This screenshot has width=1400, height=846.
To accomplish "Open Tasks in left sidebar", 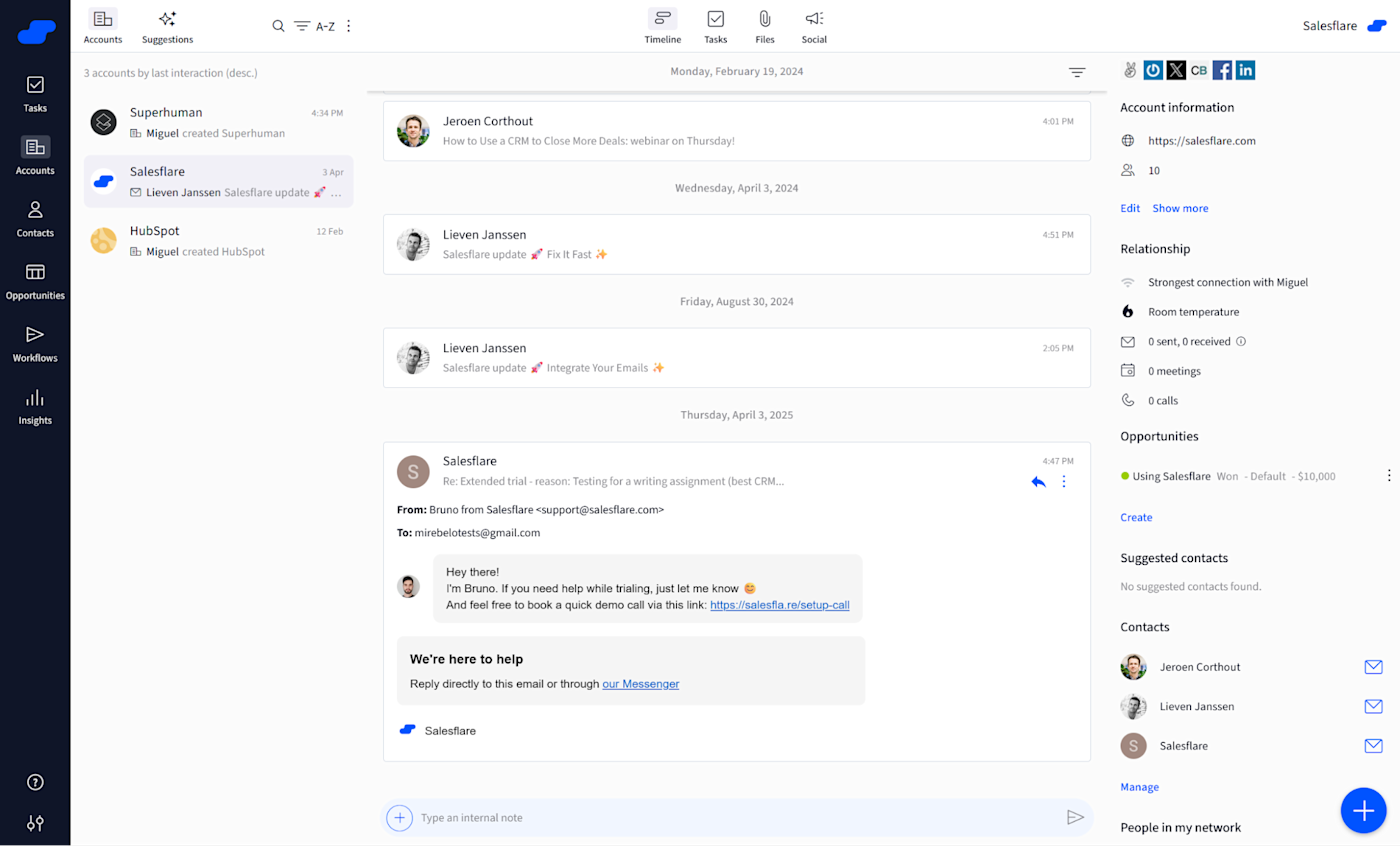I will pos(35,94).
